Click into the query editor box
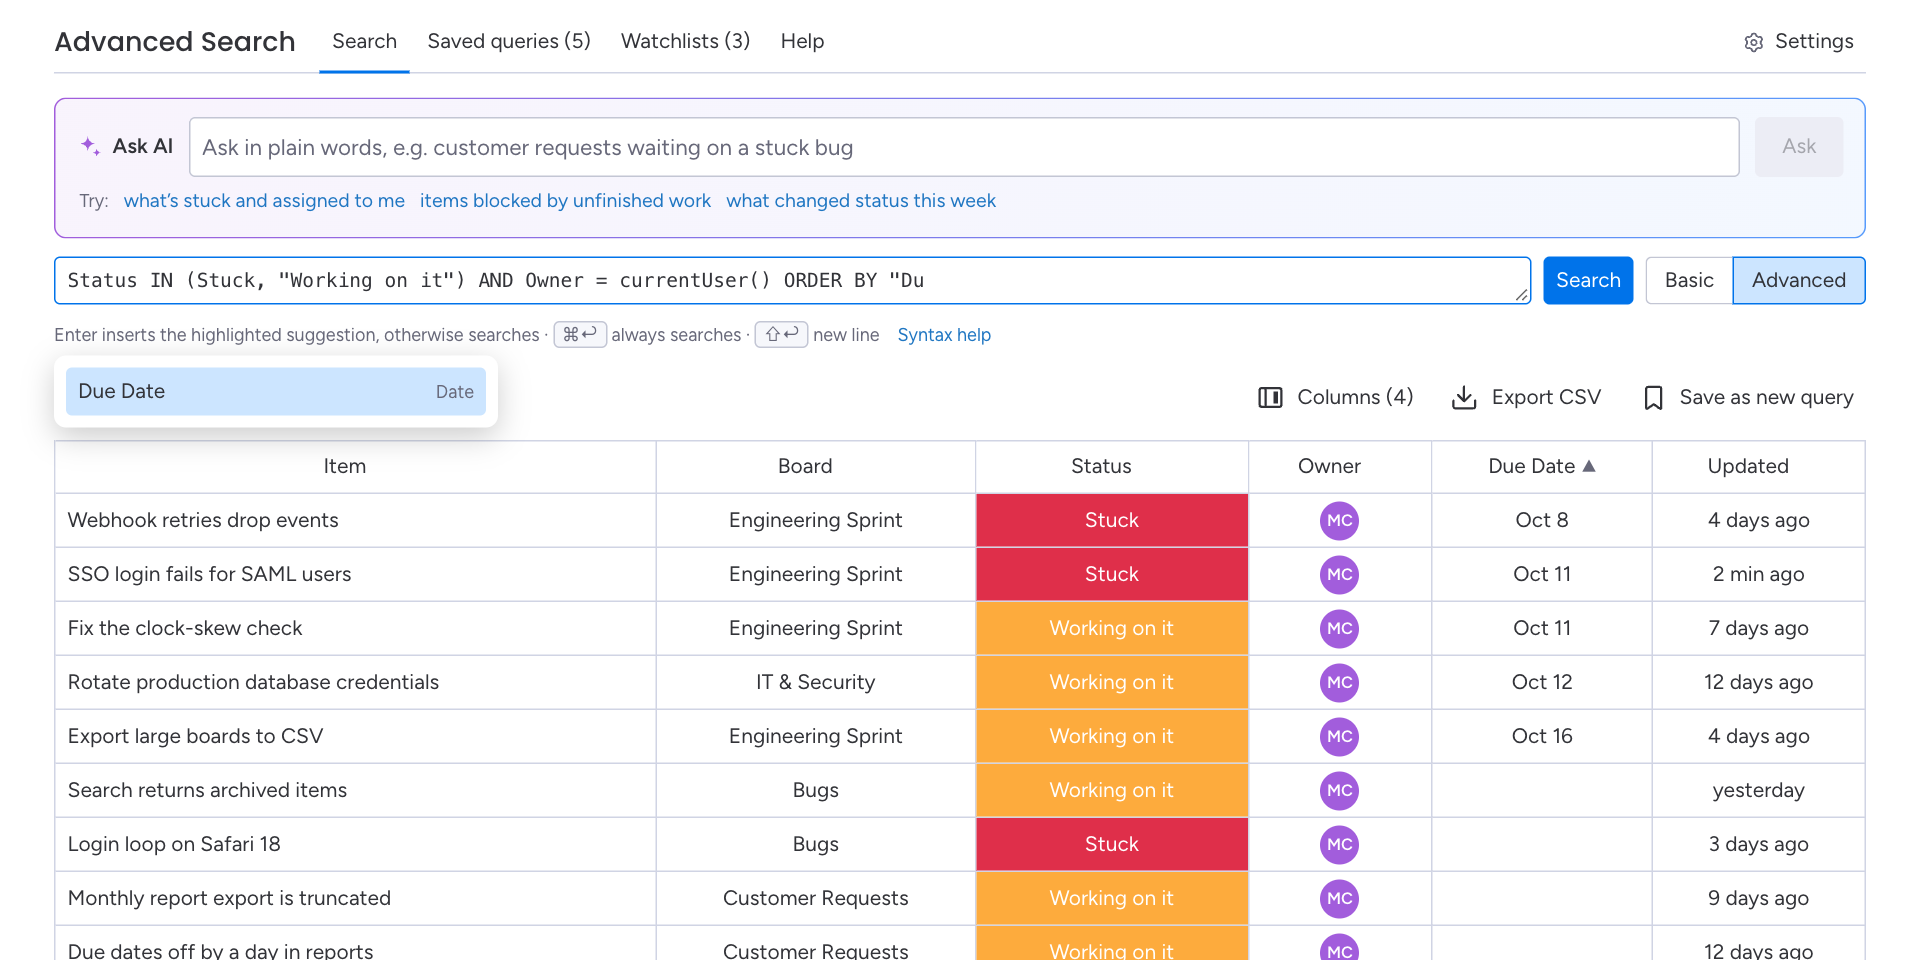Screen dimensions: 1920x960 792,281
